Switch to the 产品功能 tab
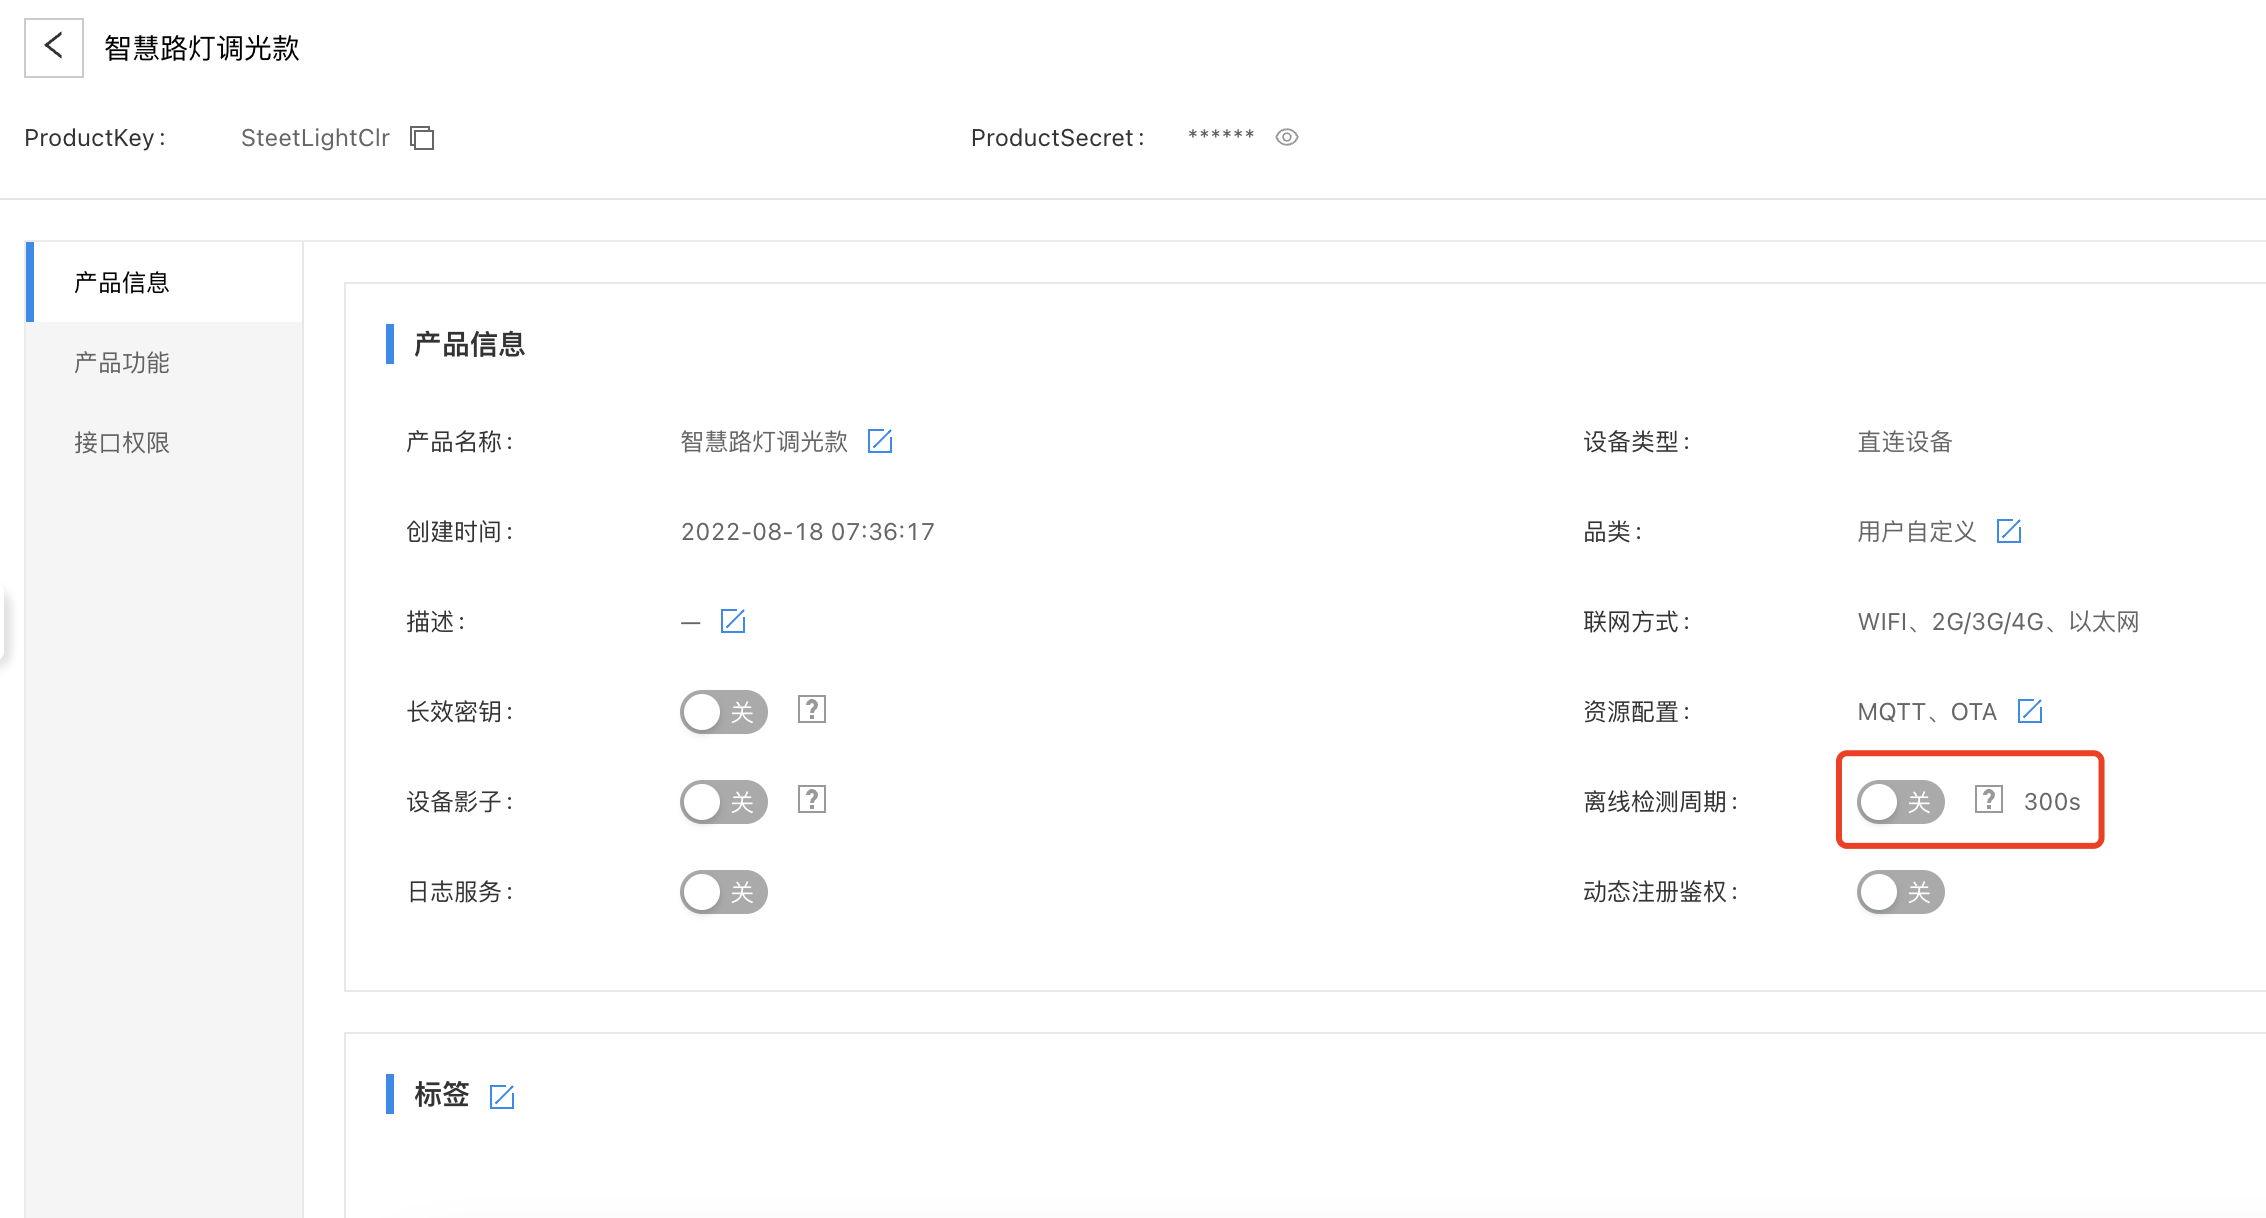 (x=164, y=362)
